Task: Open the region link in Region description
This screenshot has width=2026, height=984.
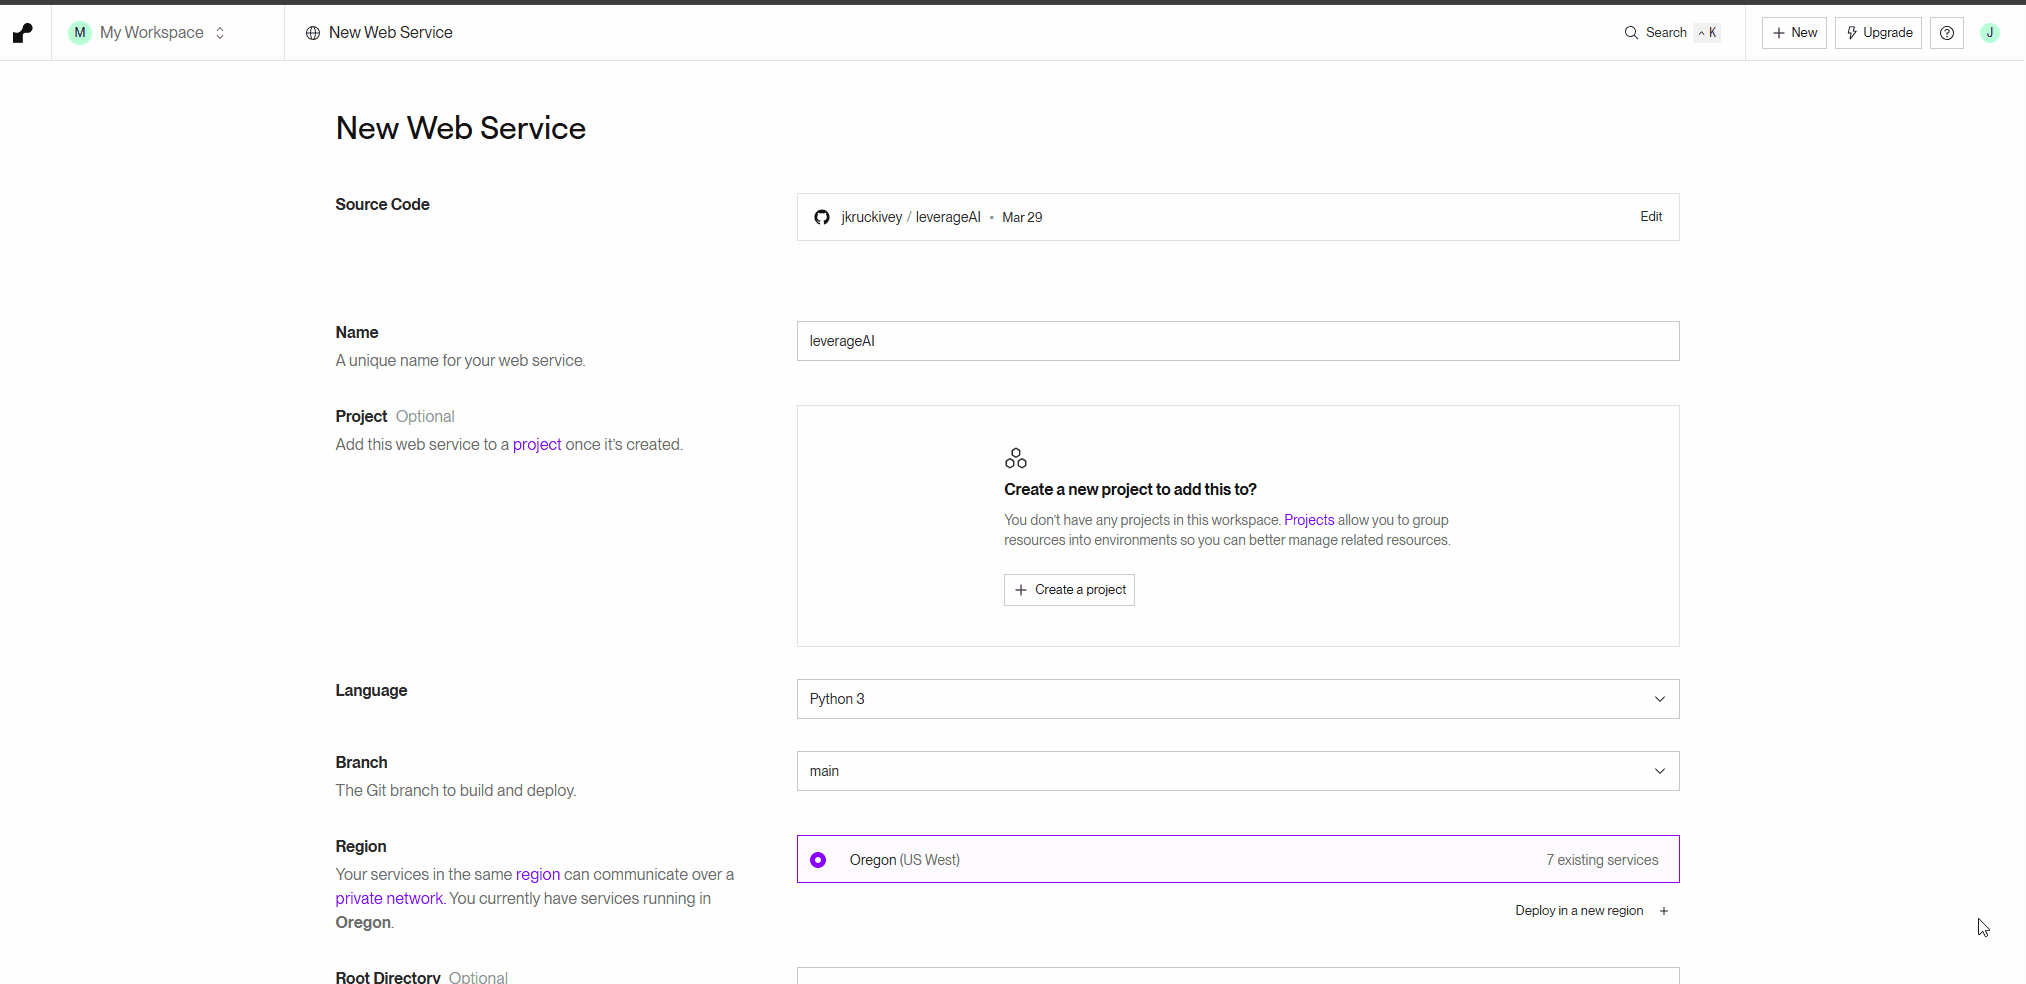Action: (538, 874)
